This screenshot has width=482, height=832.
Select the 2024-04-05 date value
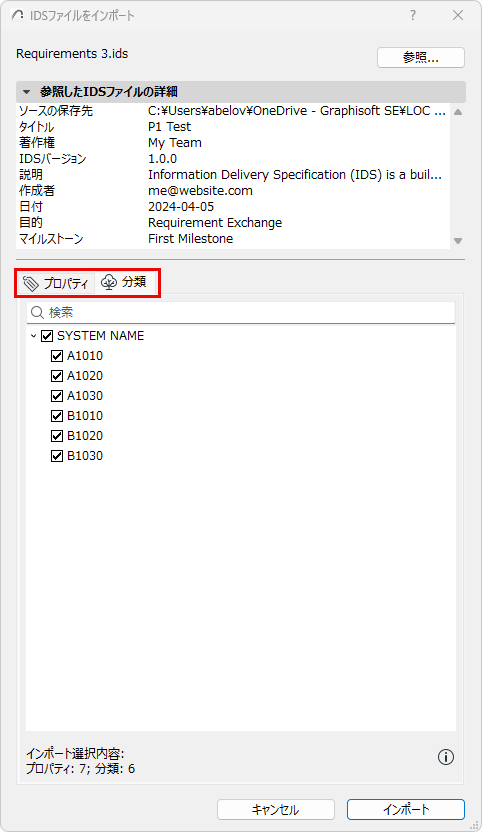click(181, 206)
